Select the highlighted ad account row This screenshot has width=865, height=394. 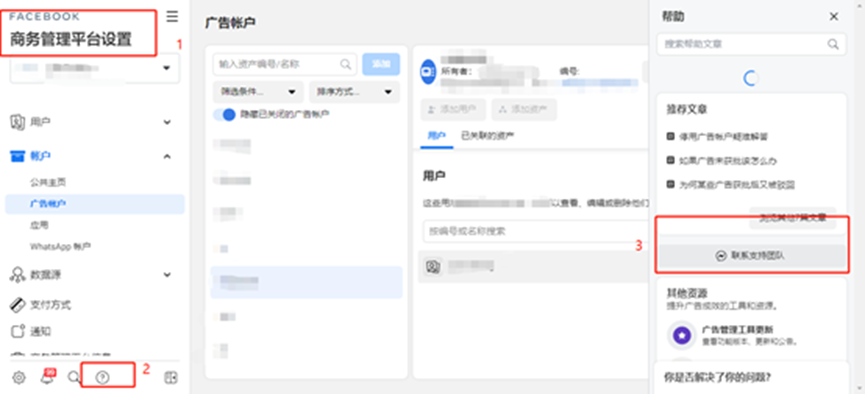coord(306,282)
